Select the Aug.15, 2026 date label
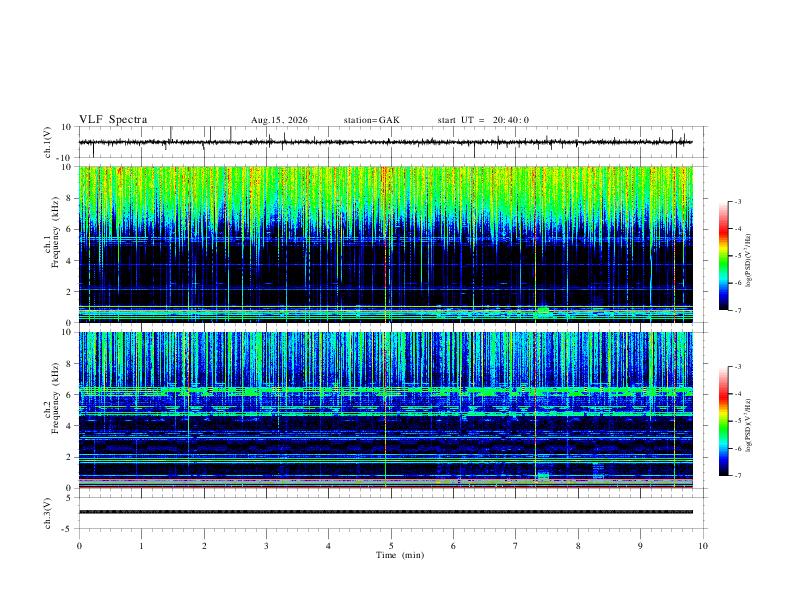The image size is (792, 612). 279,120
